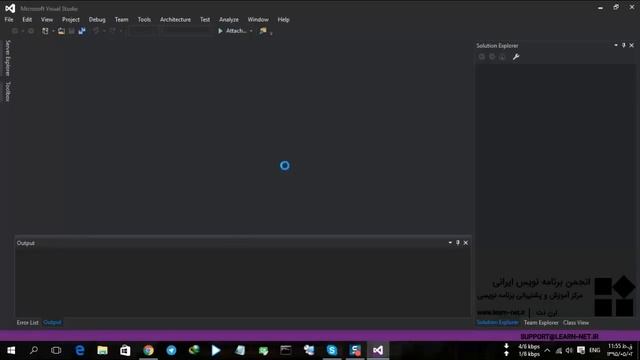This screenshot has height=360, width=640.
Task: Open the Architecture menu
Action: coord(175,20)
